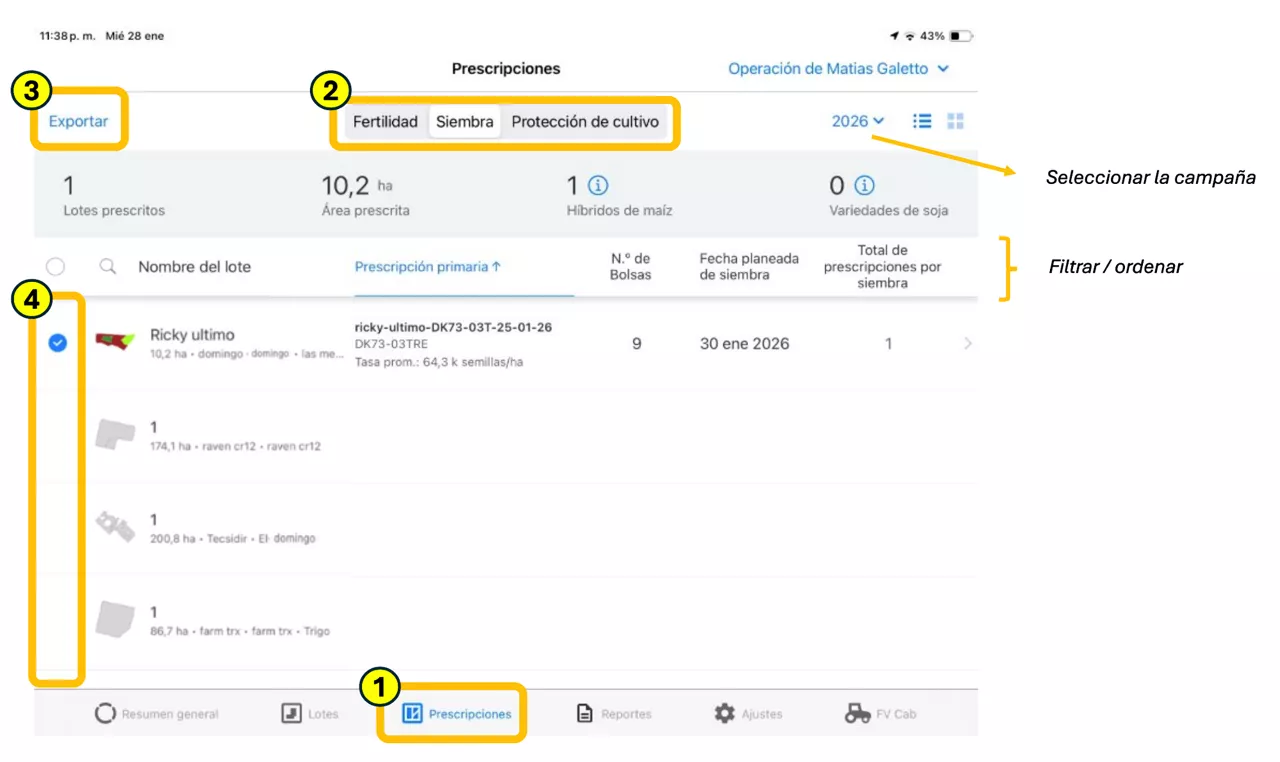1280x762 pixels.
Task: Select the Fertilidad tab
Action: pos(385,122)
